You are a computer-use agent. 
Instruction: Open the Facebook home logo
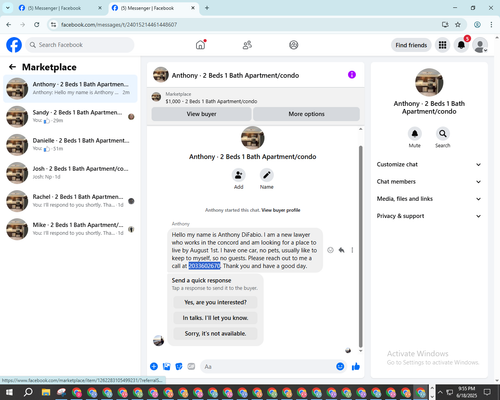[x=14, y=45]
